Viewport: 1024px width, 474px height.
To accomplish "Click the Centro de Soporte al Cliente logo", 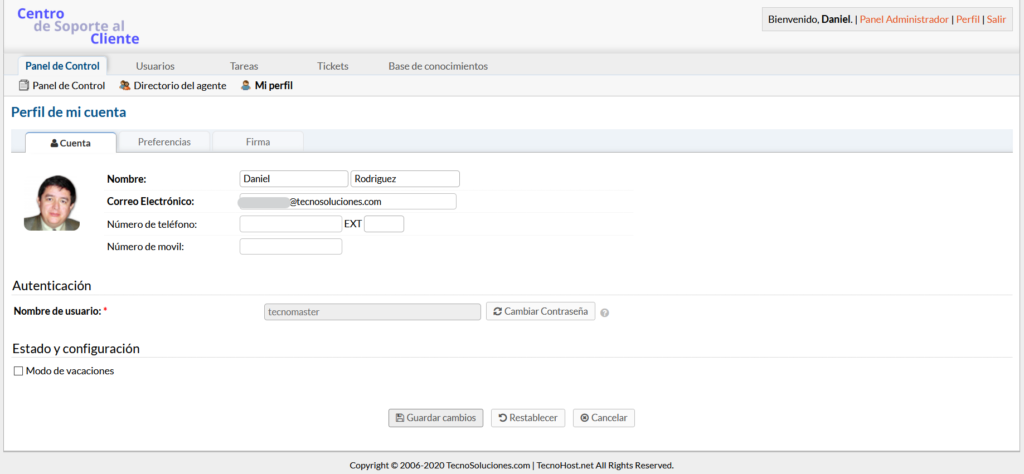I will click(78, 26).
